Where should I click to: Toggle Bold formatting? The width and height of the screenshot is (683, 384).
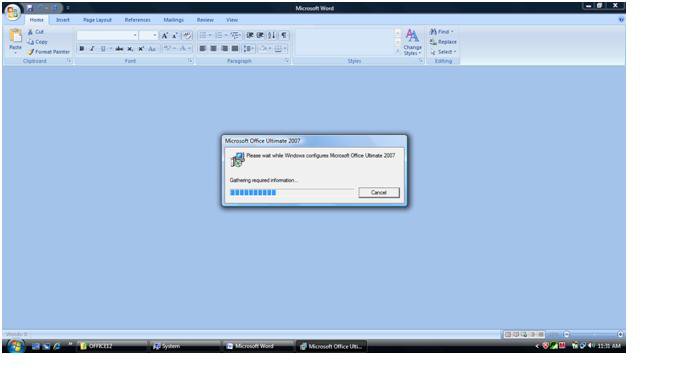coord(81,49)
